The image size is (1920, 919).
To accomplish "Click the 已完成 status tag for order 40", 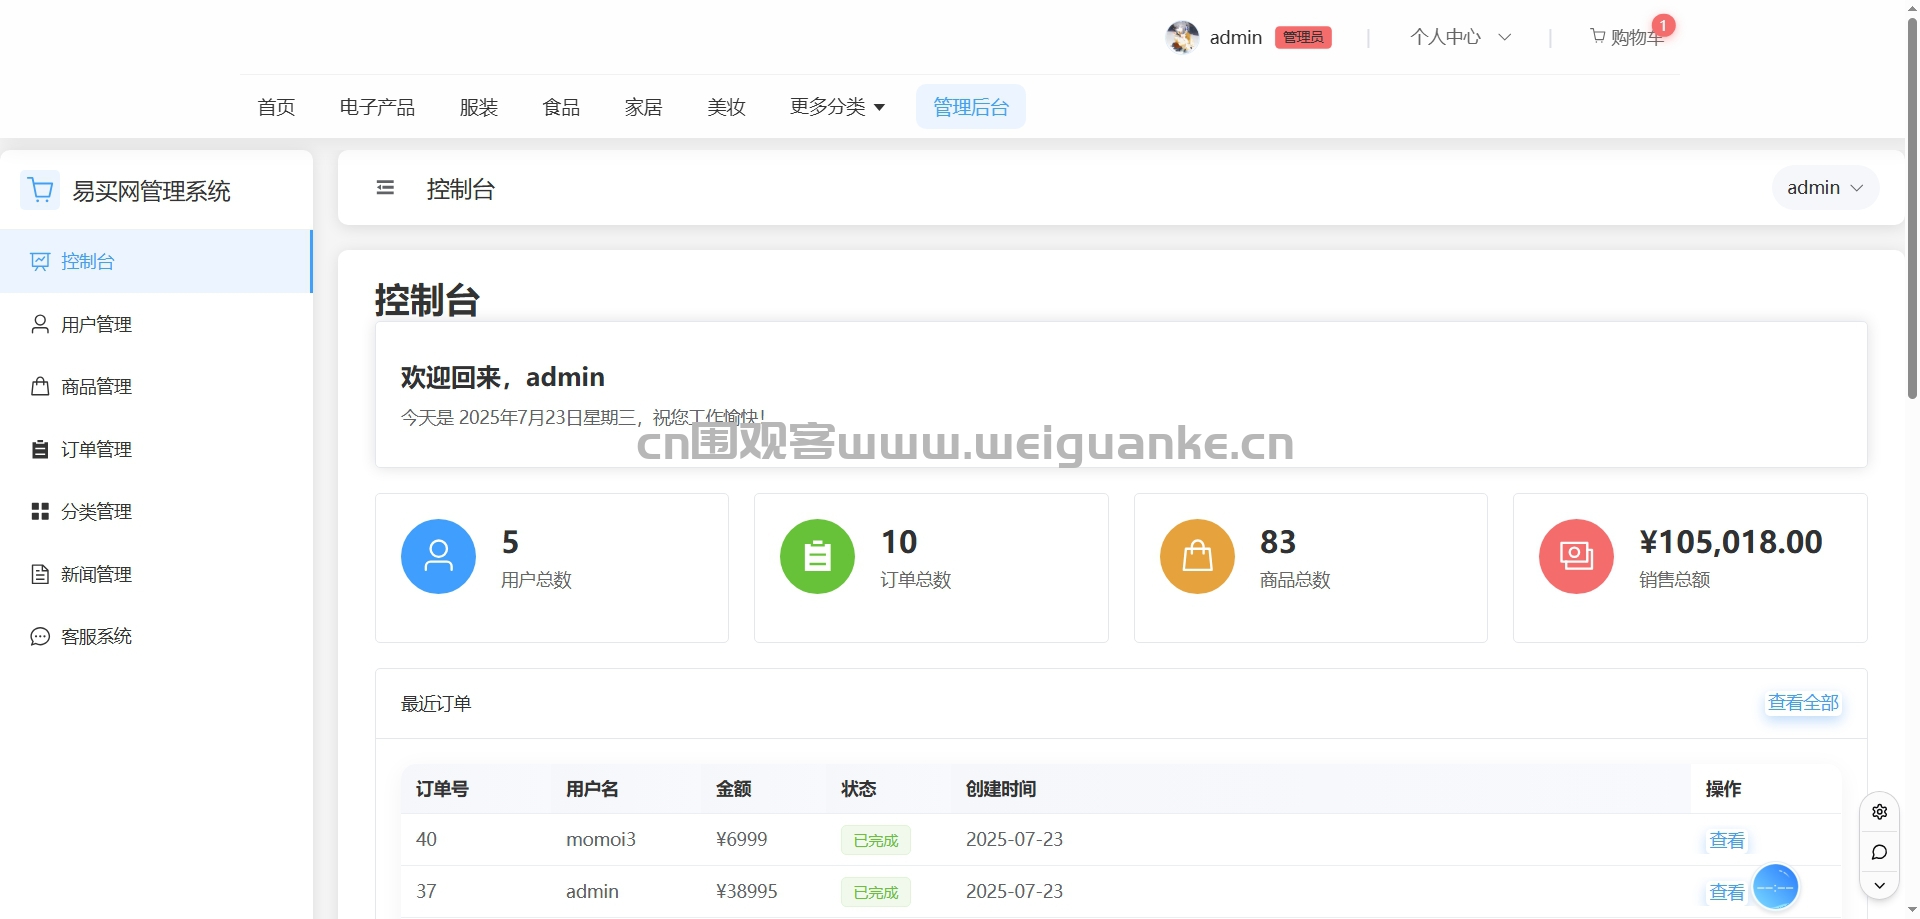I will coord(876,840).
